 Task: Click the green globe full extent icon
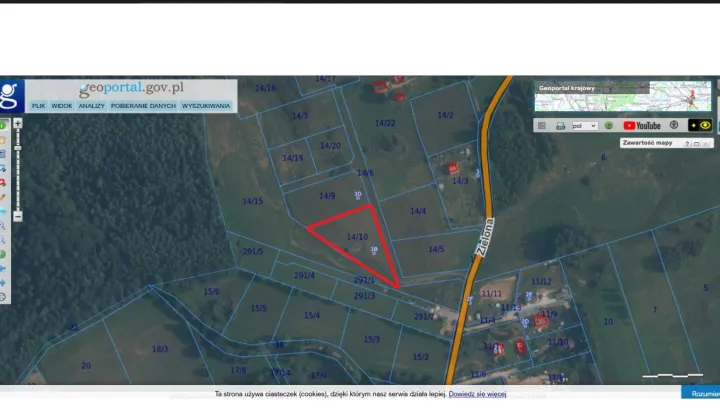[x=2, y=254]
